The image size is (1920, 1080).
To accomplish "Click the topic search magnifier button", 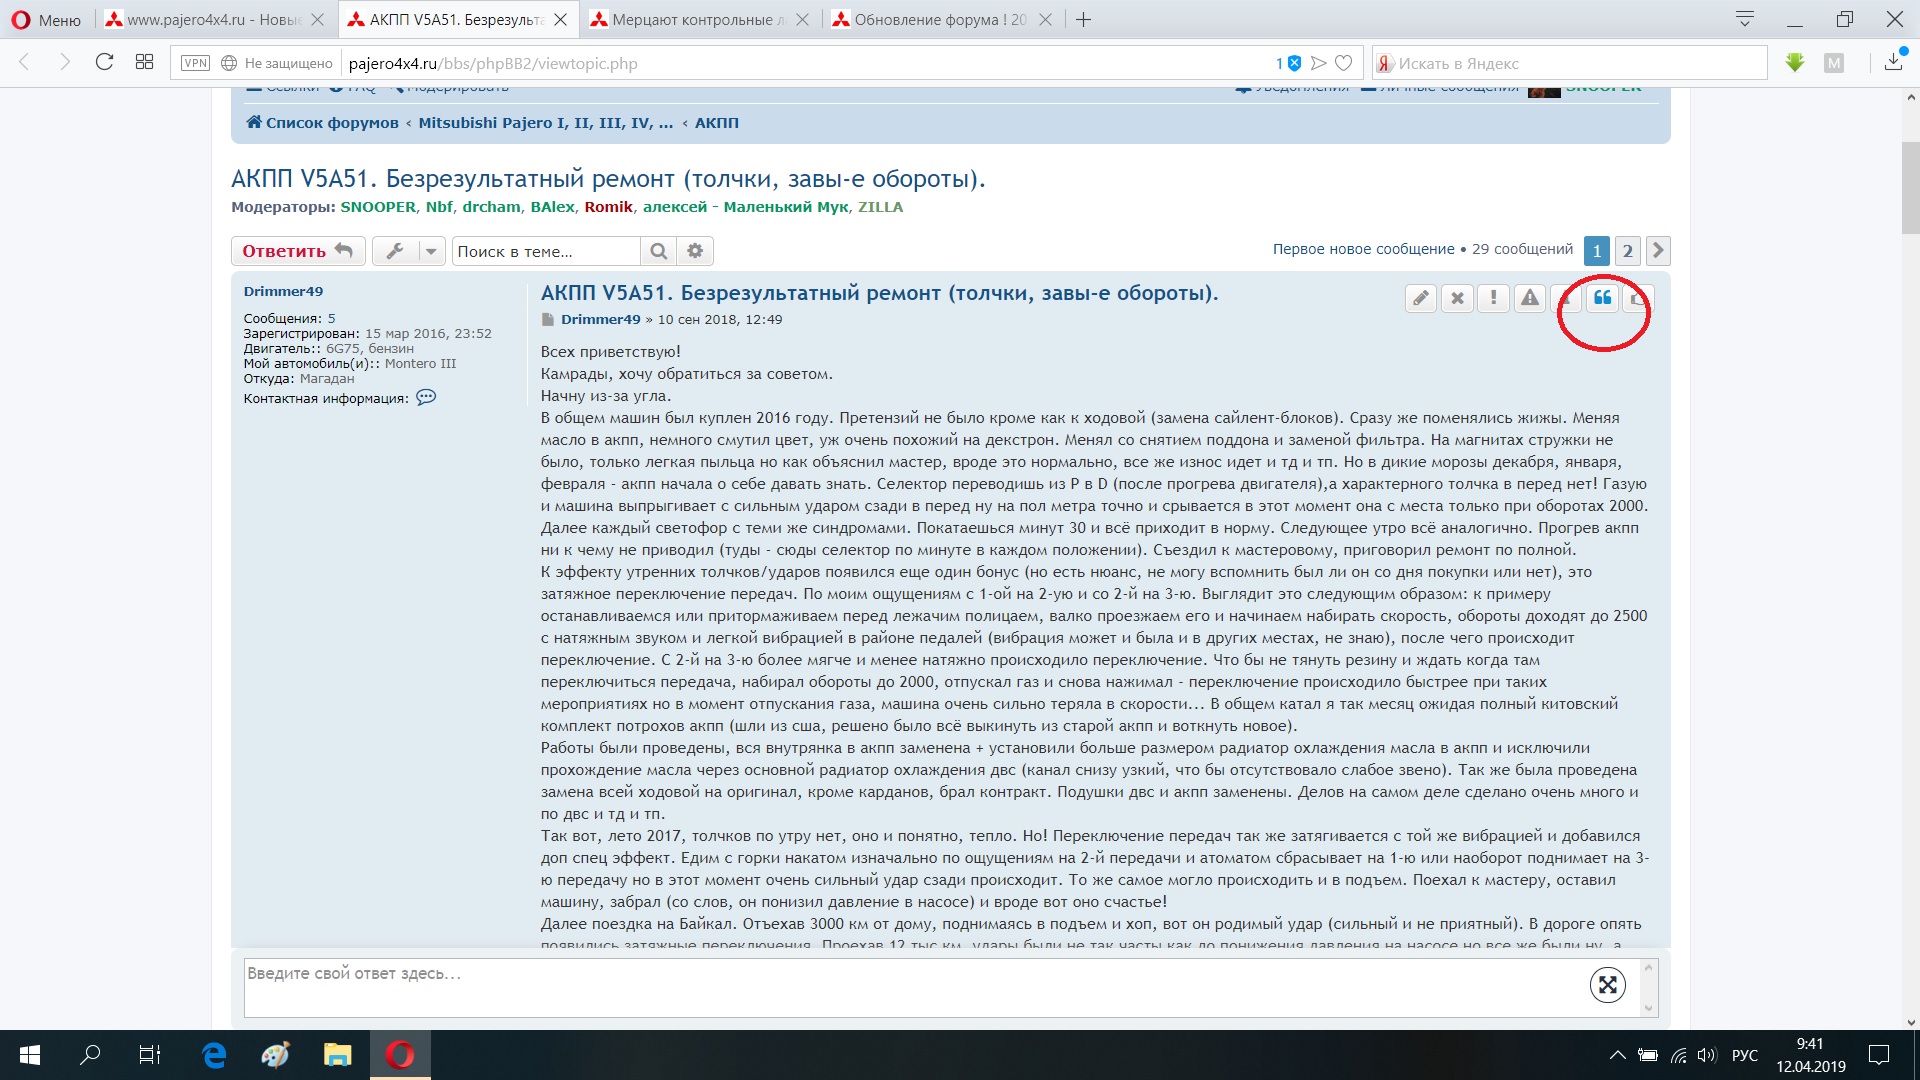I will [658, 251].
